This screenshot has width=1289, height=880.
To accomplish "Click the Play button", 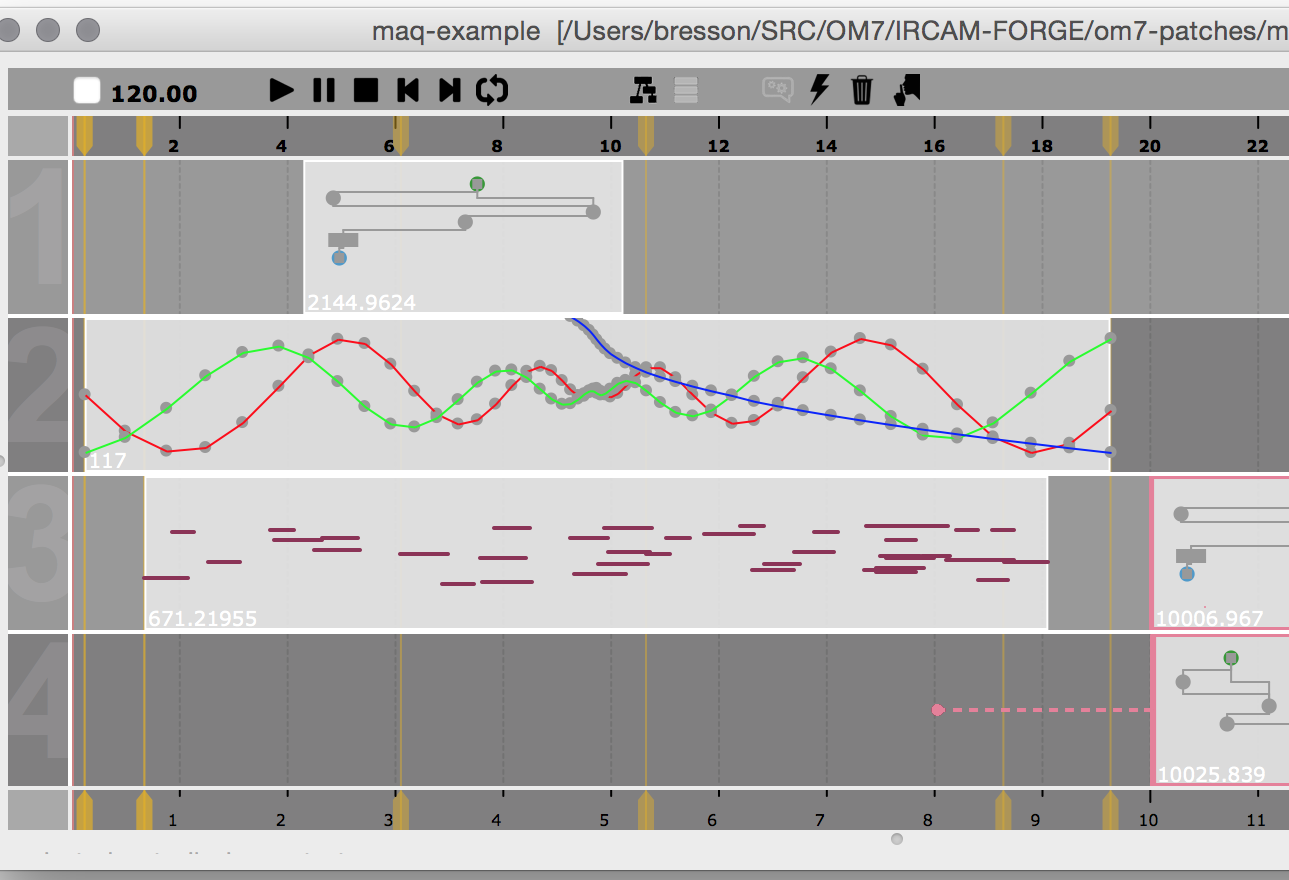I will (282, 91).
